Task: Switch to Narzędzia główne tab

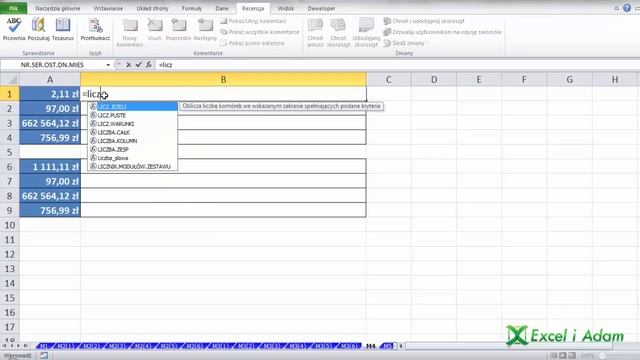Action: pyautogui.click(x=58, y=8)
